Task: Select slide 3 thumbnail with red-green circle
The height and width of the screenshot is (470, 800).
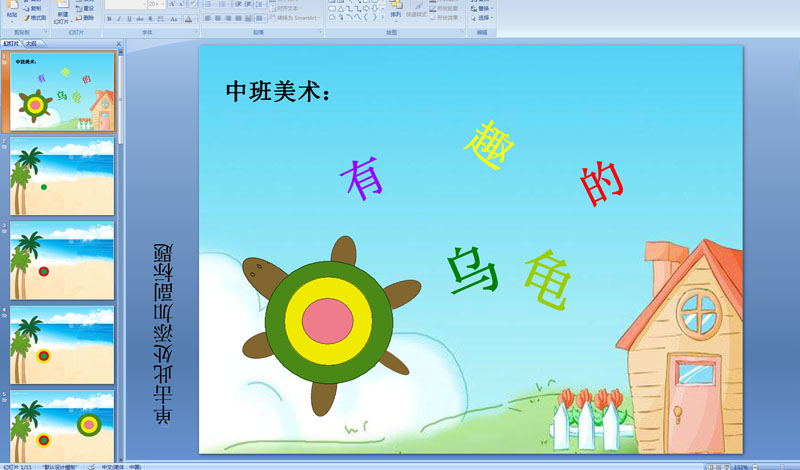Action: [62, 261]
